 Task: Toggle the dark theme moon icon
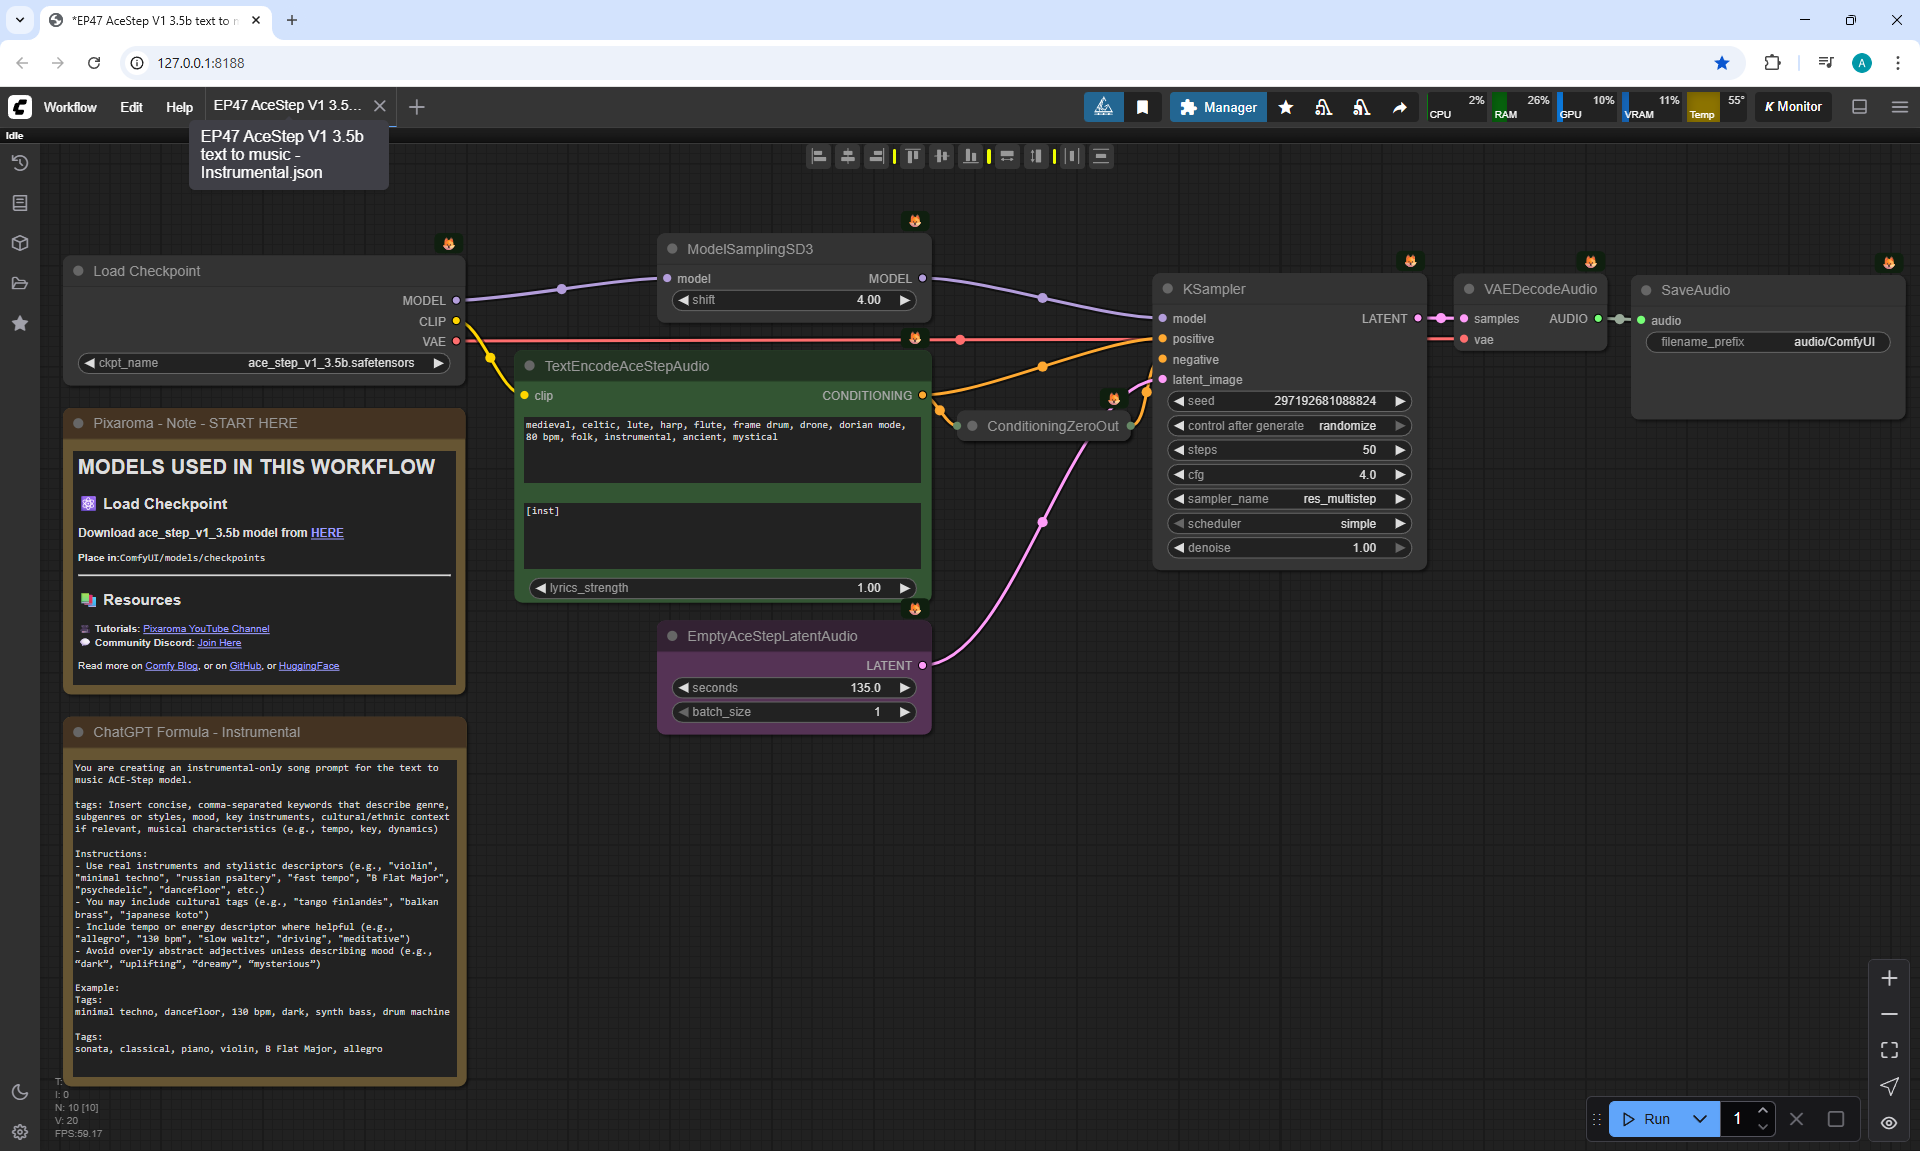point(20,1092)
